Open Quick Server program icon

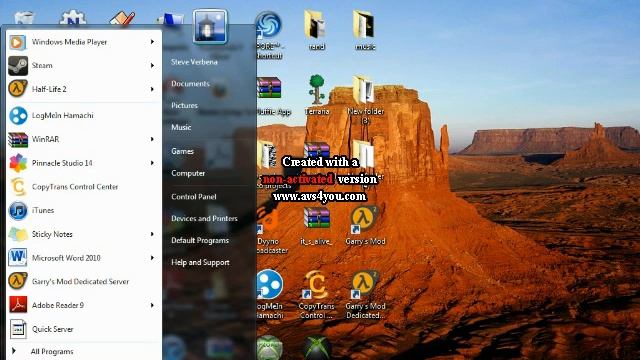point(18,329)
